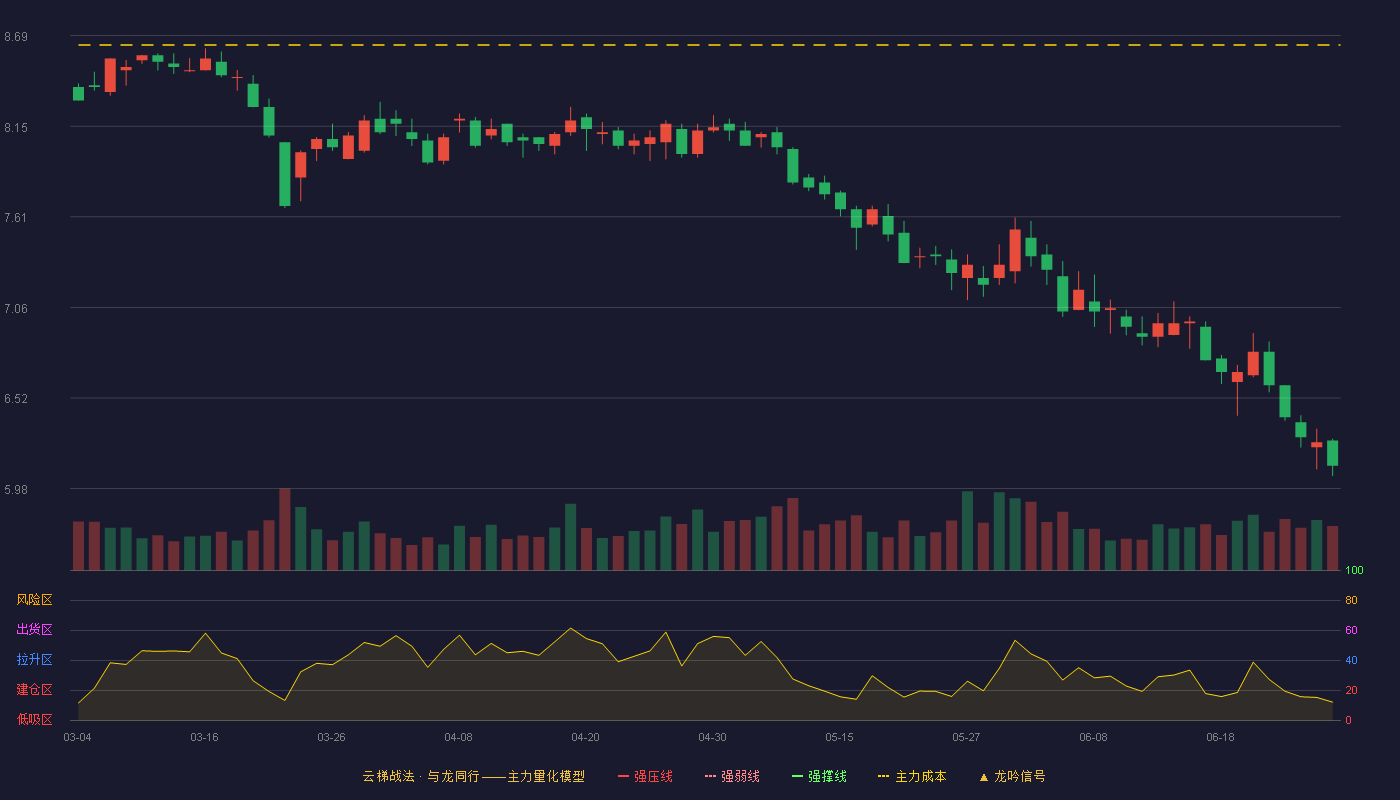
Task: Toggle the 主力成本 legend entry
Action: click(912, 776)
